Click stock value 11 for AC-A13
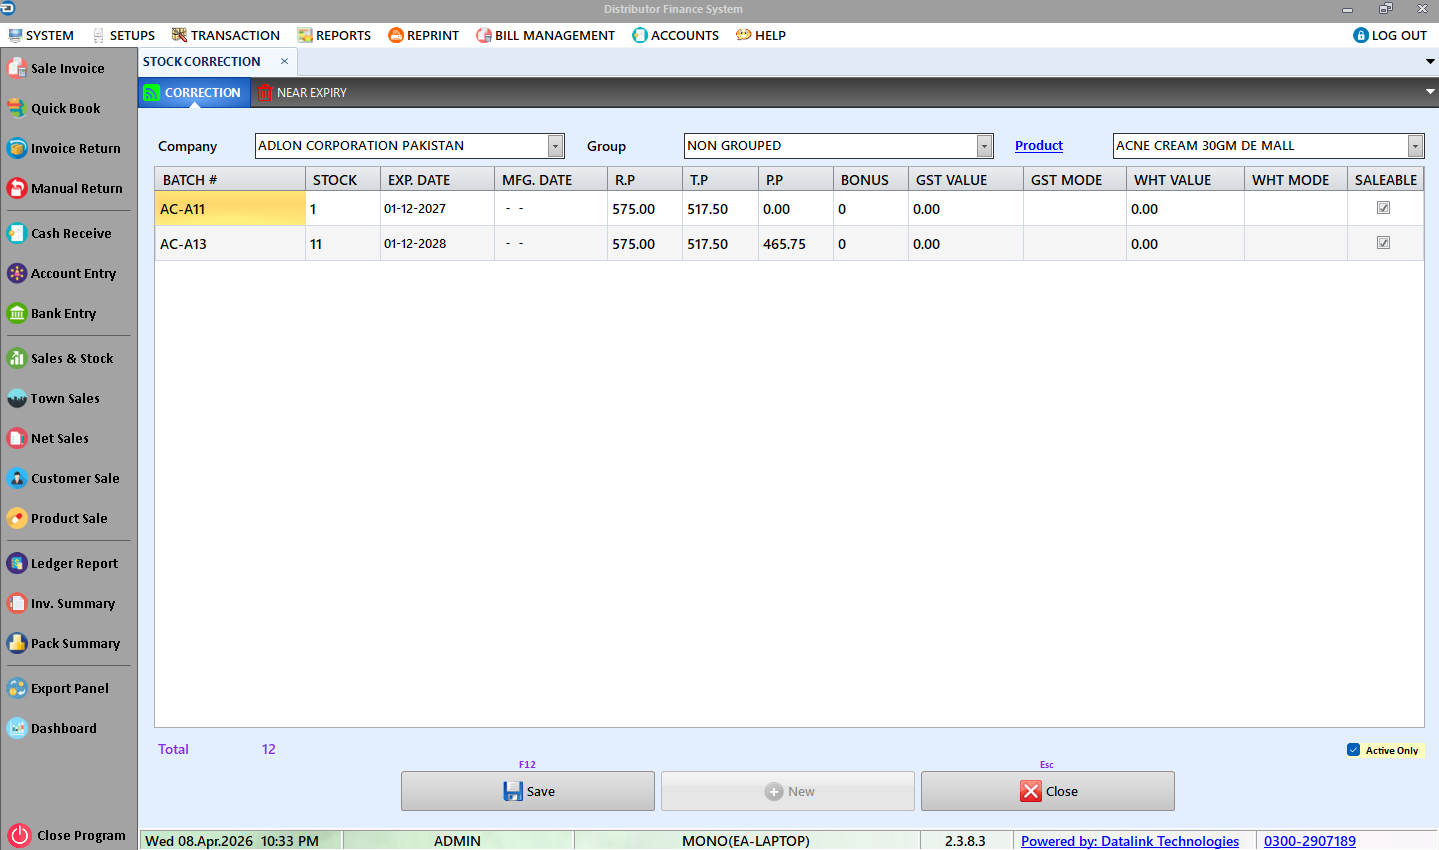This screenshot has height=850, width=1439. 342,244
